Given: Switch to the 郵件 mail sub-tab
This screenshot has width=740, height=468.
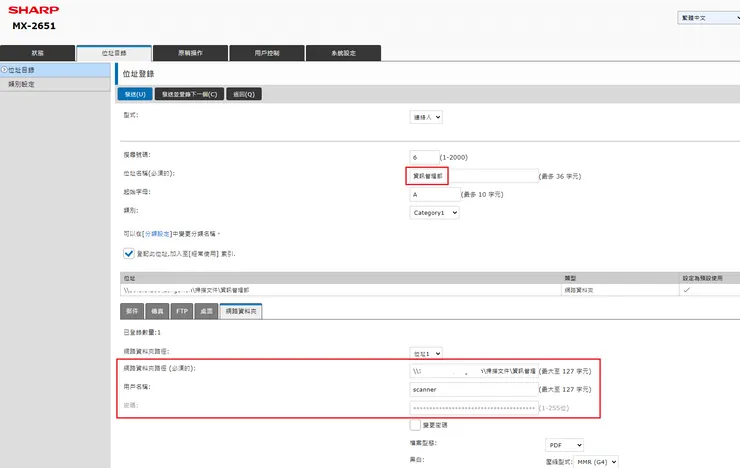Looking at the screenshot, I should pos(132,311).
